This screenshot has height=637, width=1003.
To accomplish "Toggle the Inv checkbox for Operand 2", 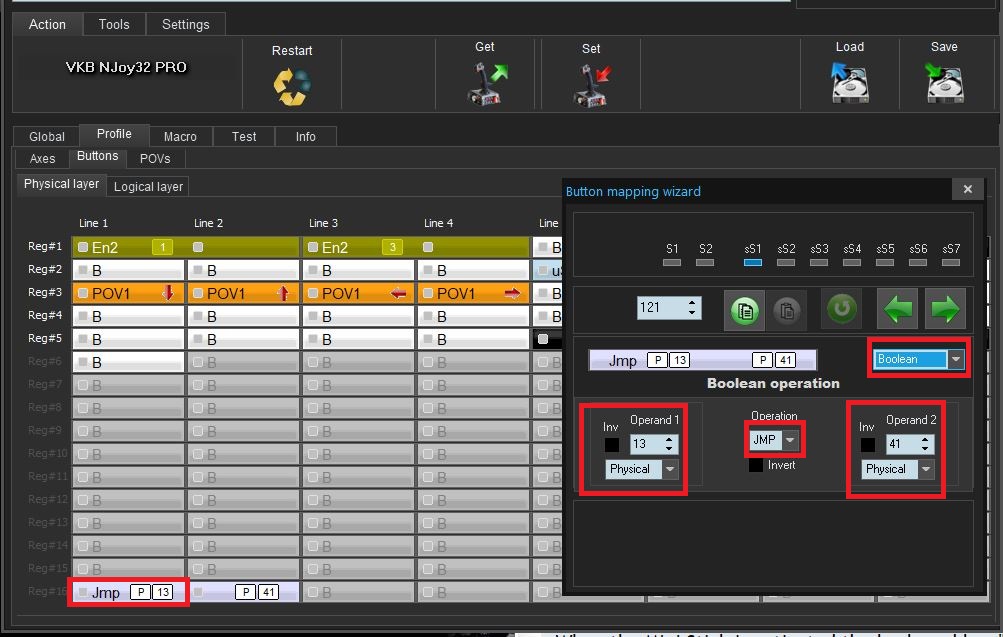I will pos(867,445).
